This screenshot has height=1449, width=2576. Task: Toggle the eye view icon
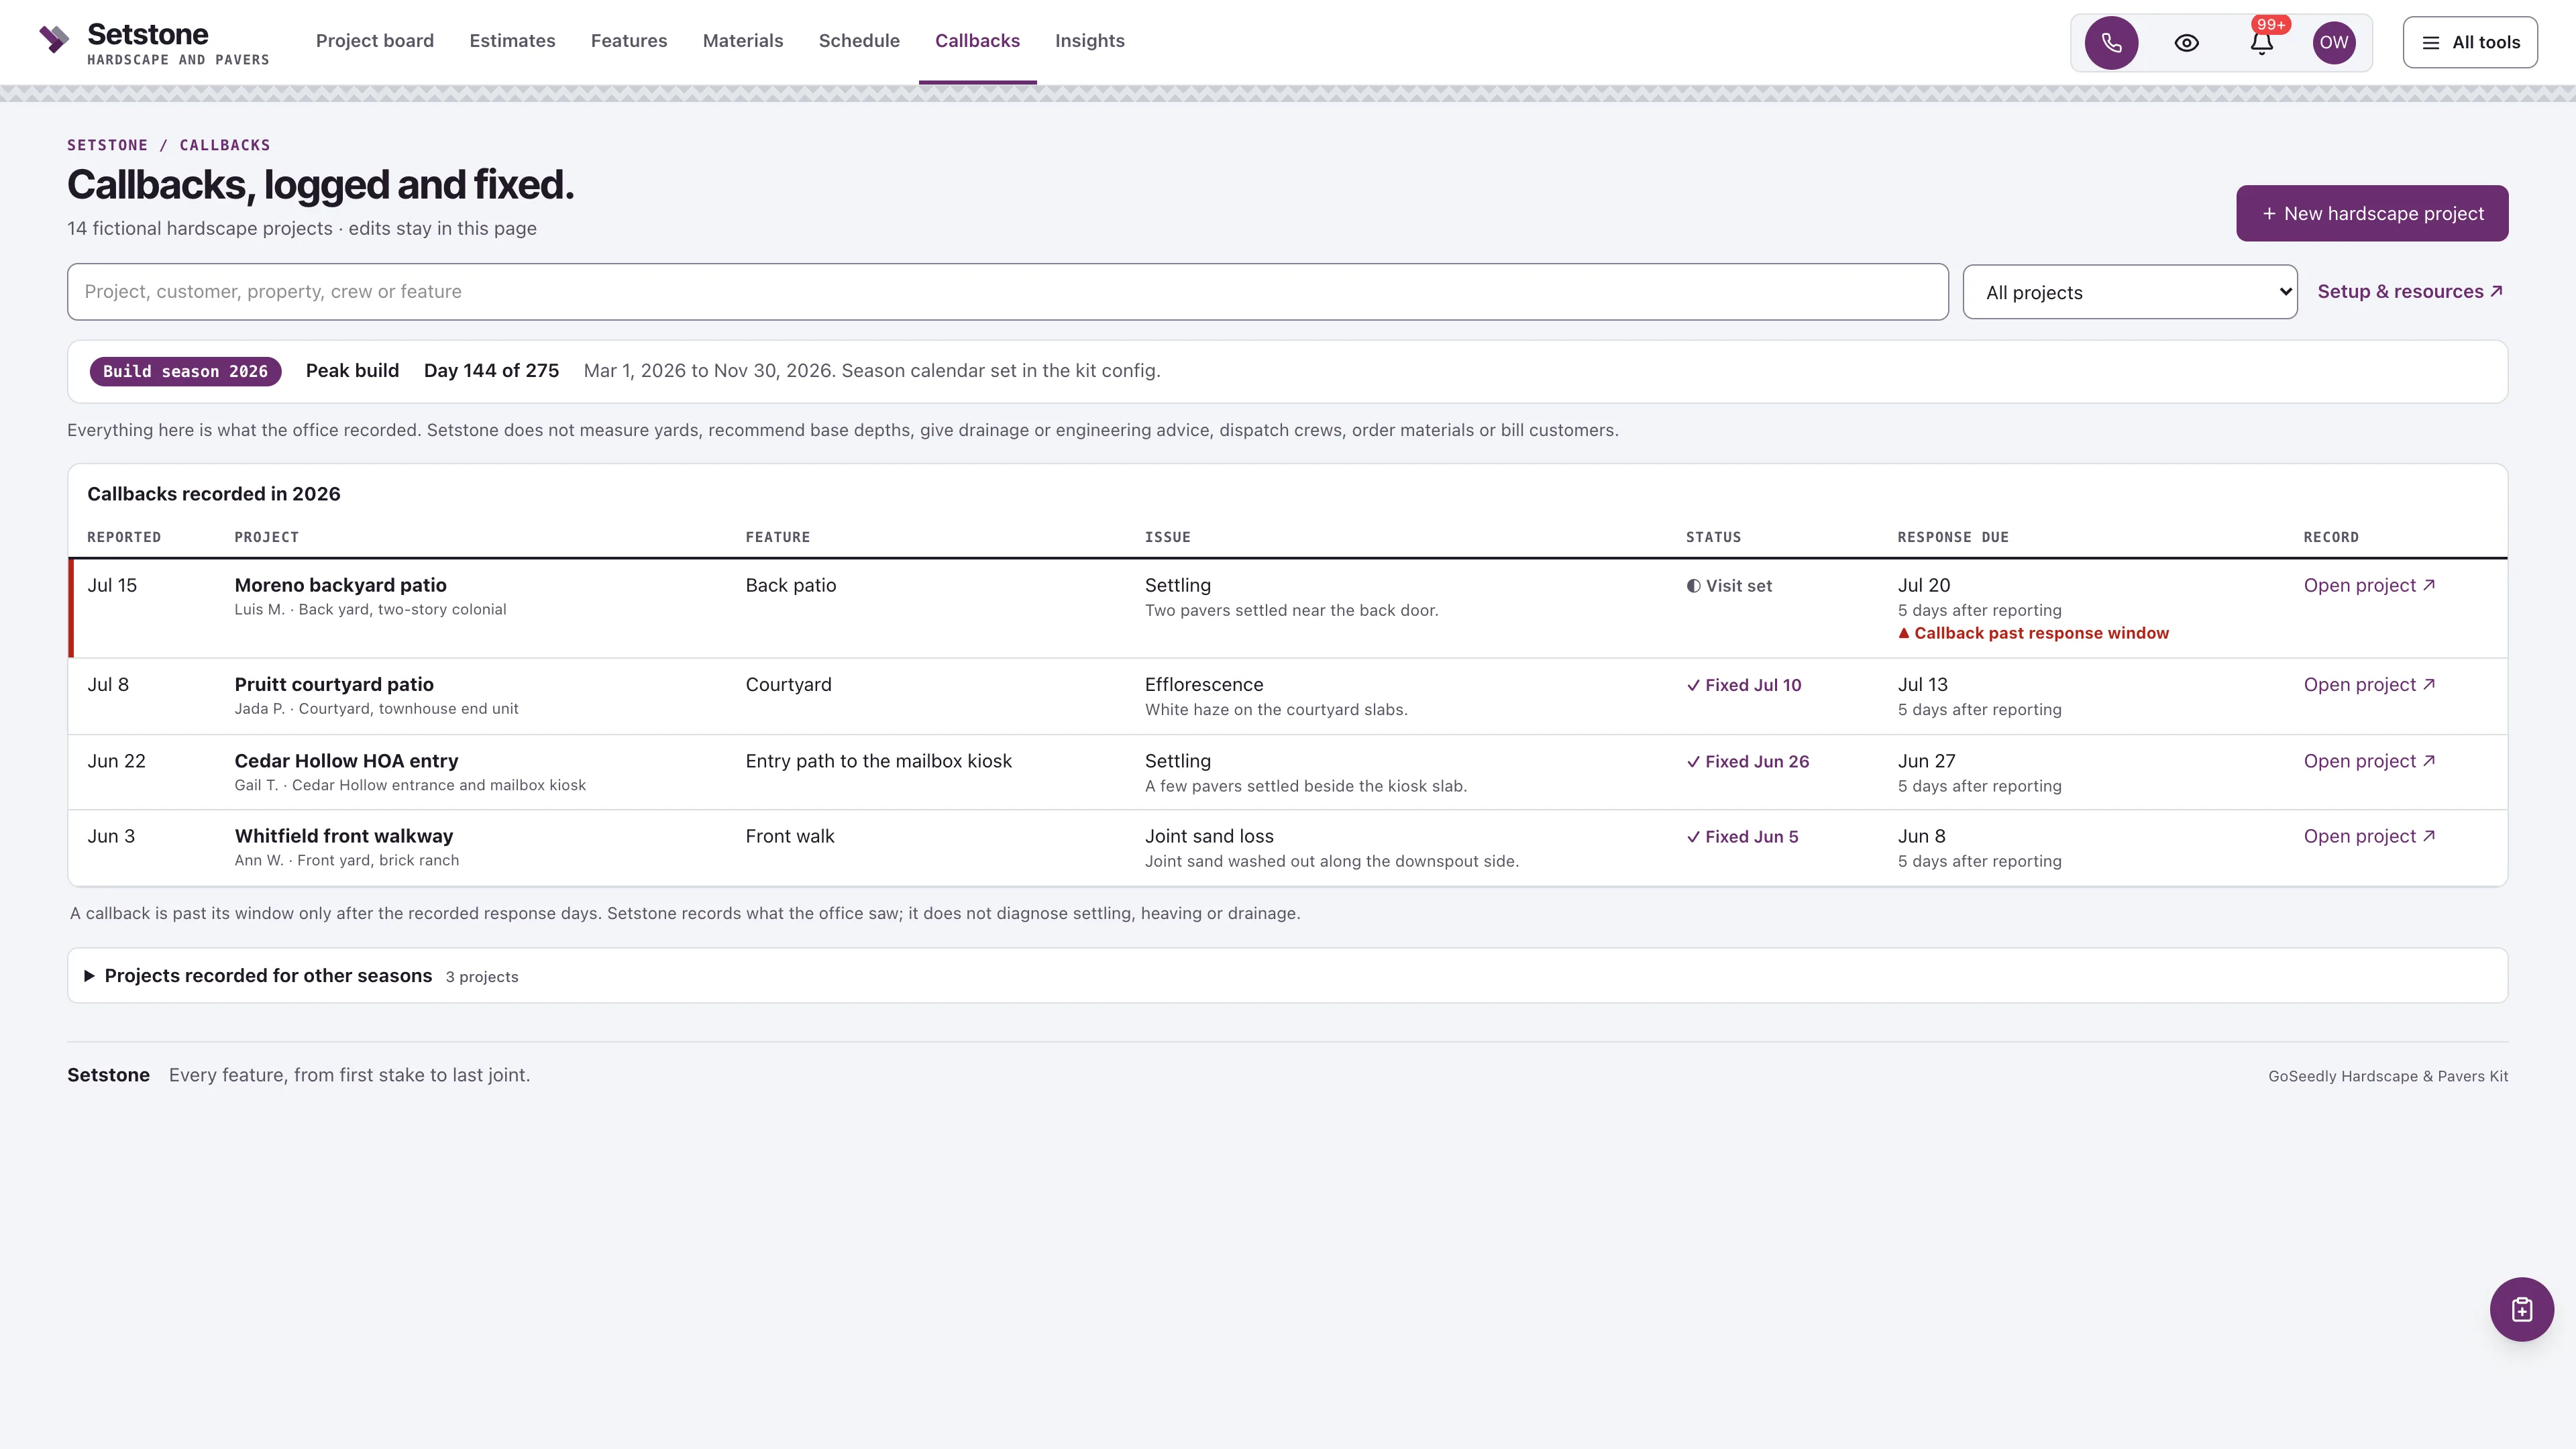click(x=2186, y=42)
